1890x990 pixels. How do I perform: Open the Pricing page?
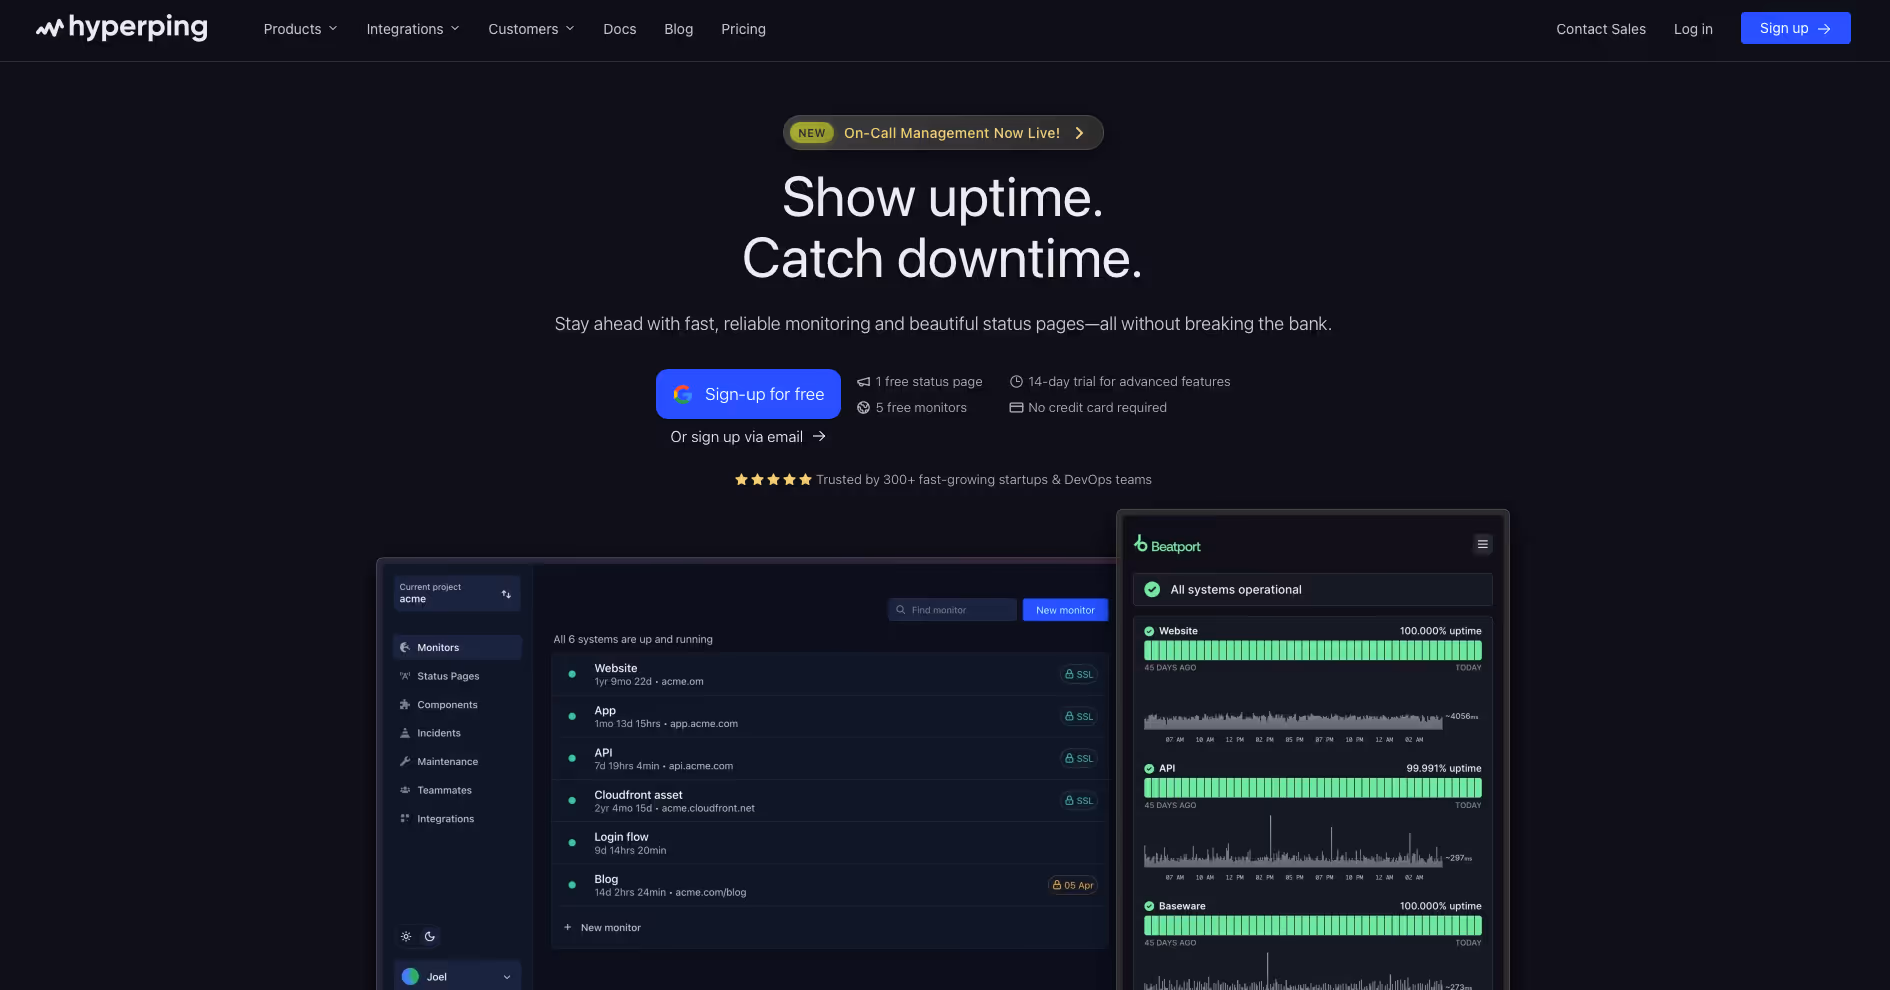[x=744, y=29]
